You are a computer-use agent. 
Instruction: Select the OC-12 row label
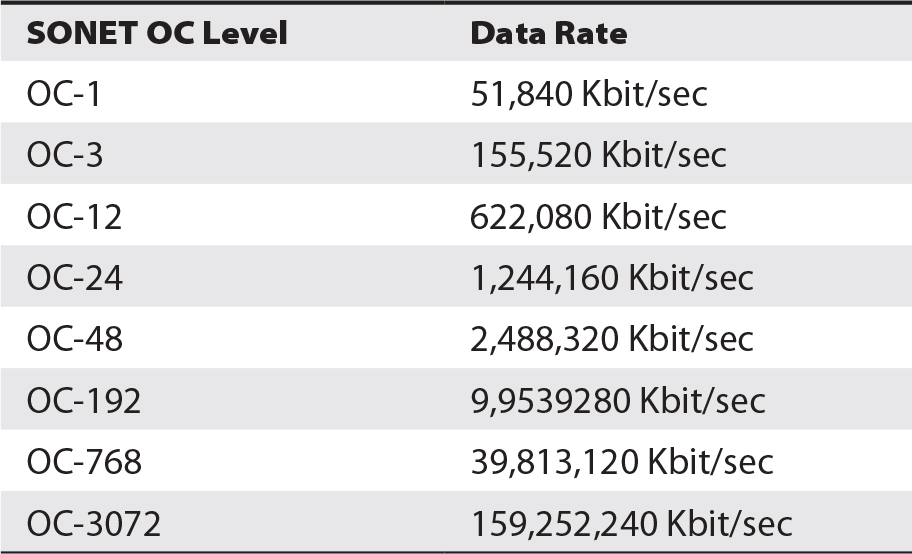74,217
